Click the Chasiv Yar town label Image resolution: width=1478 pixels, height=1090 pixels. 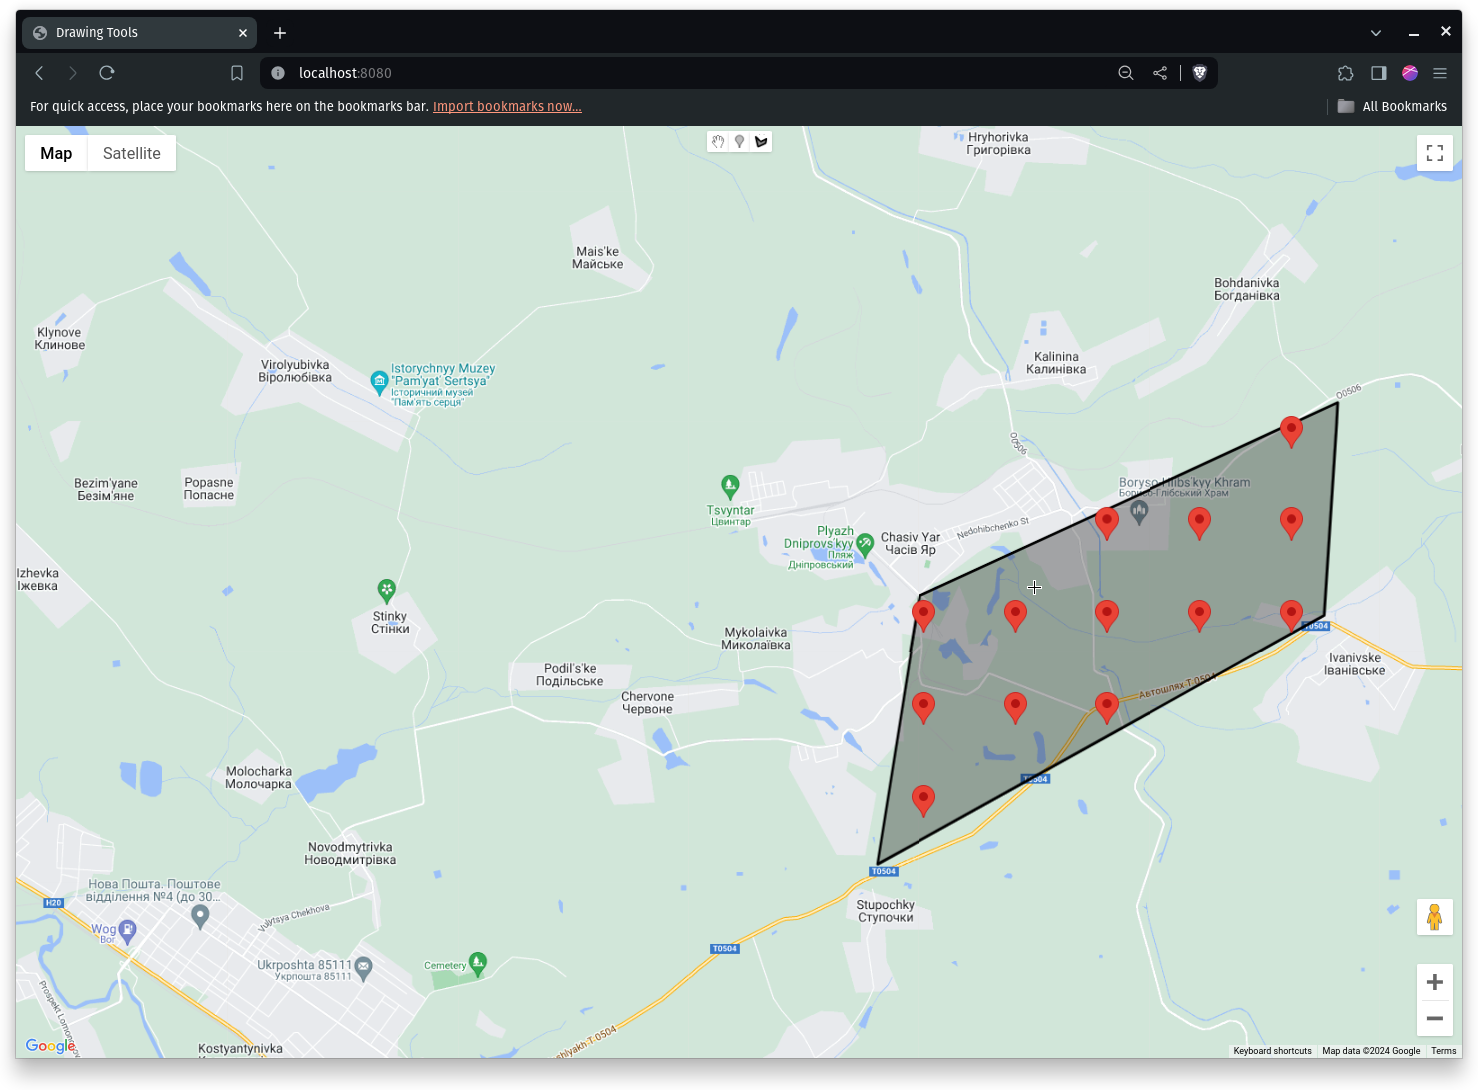click(910, 544)
